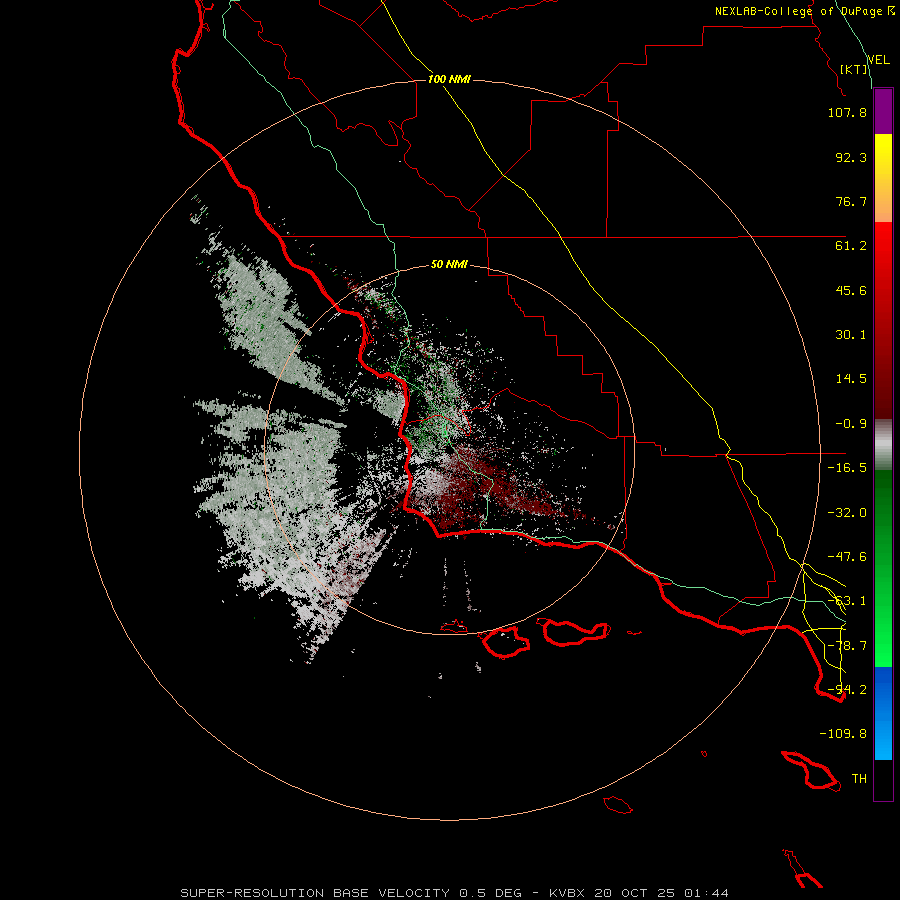Image resolution: width=900 pixels, height=900 pixels.
Task: Click the TH threshold legend label
Action: 859,779
